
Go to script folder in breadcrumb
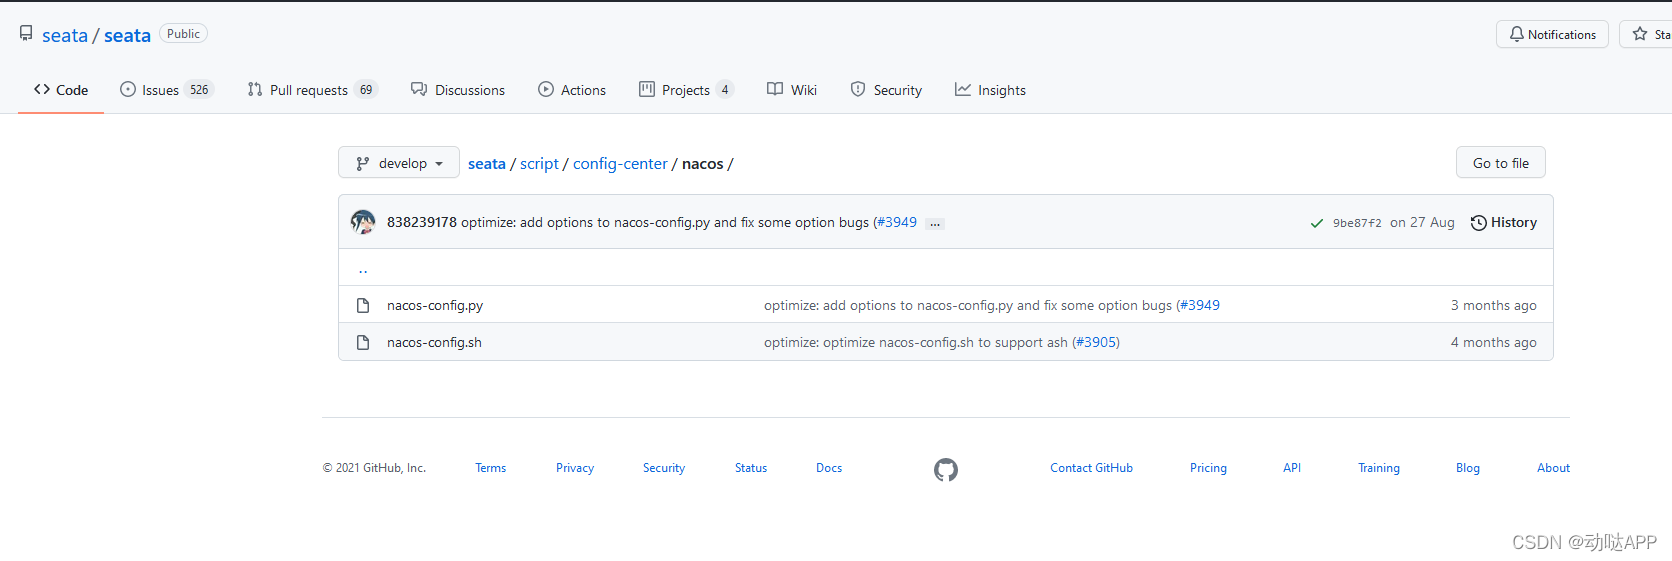coord(539,164)
